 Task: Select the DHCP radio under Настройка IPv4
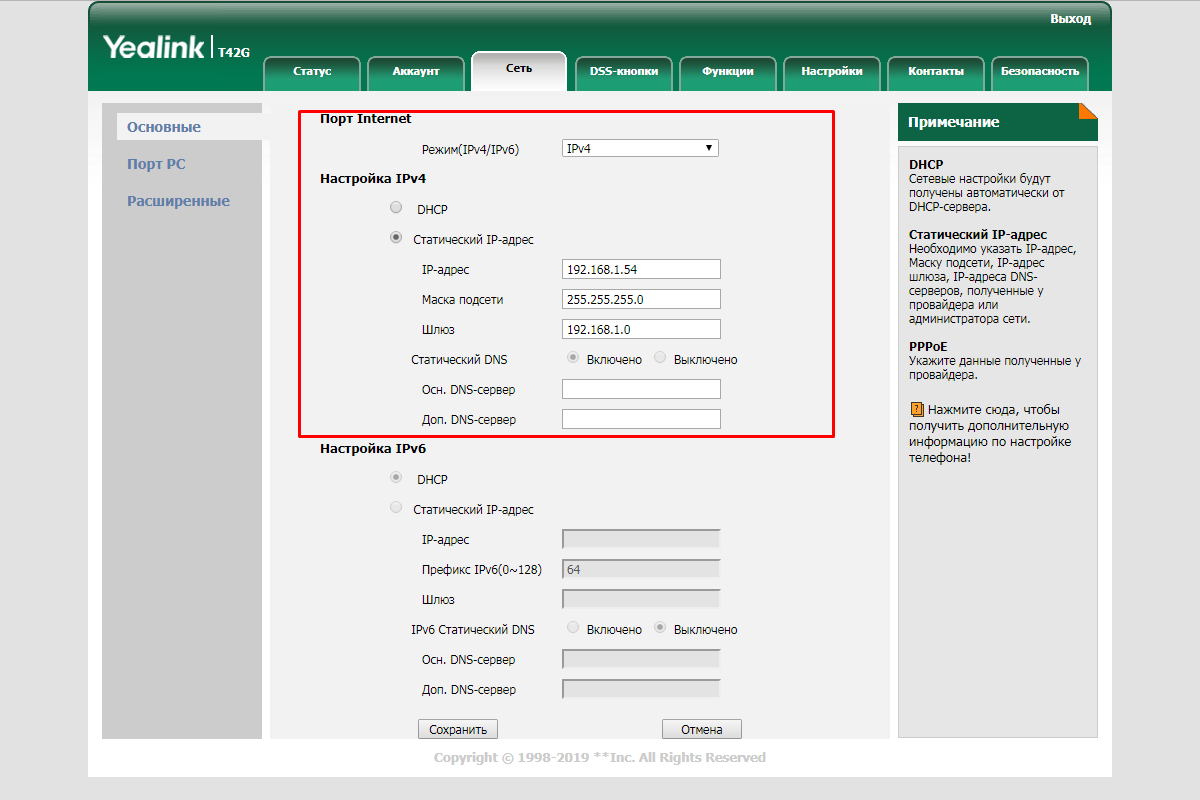[395, 207]
